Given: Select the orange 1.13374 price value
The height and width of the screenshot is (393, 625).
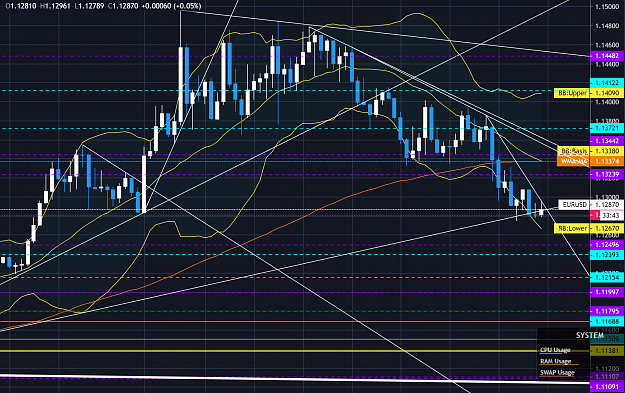Looking at the screenshot, I should [x=607, y=161].
